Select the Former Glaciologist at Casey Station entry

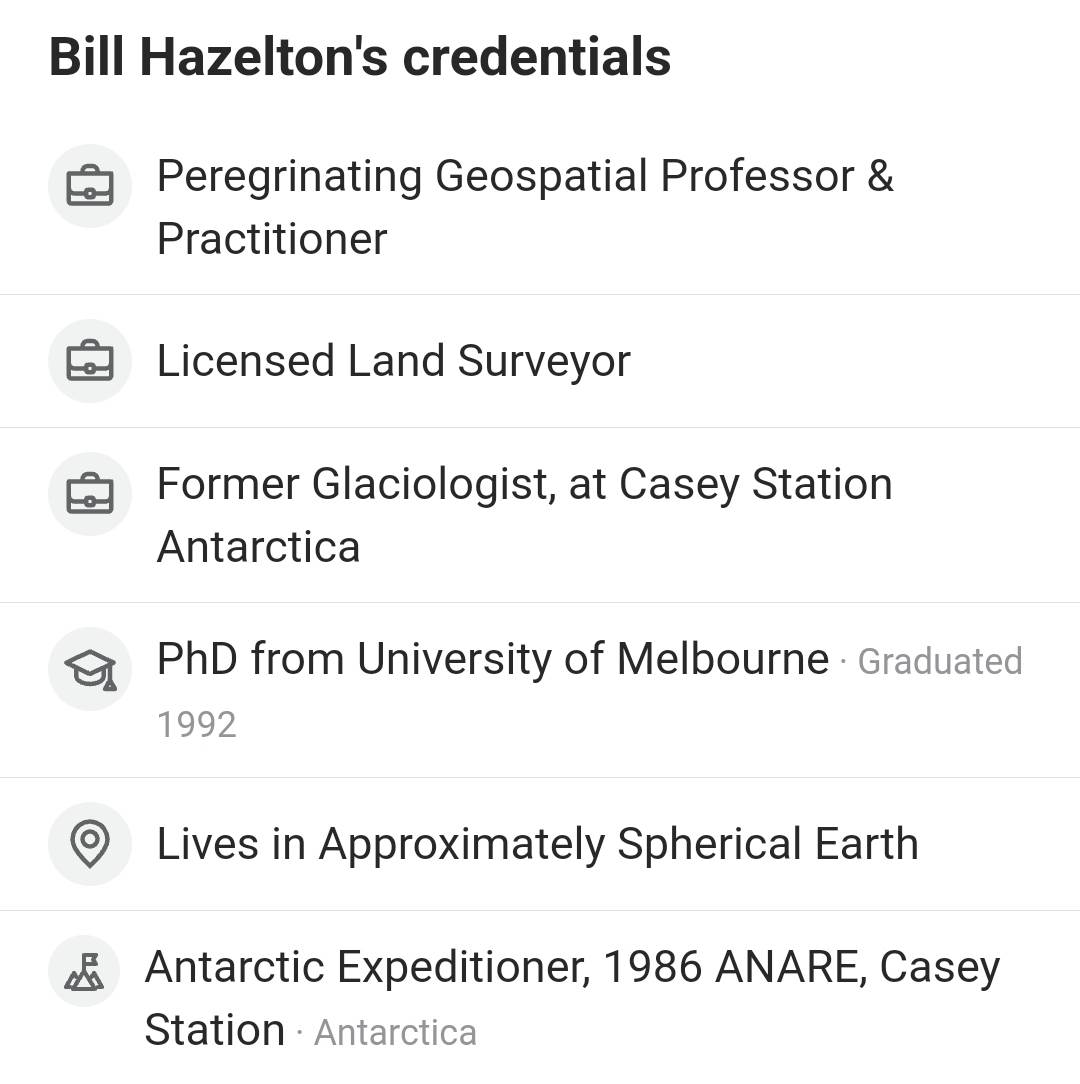pyautogui.click(x=524, y=485)
